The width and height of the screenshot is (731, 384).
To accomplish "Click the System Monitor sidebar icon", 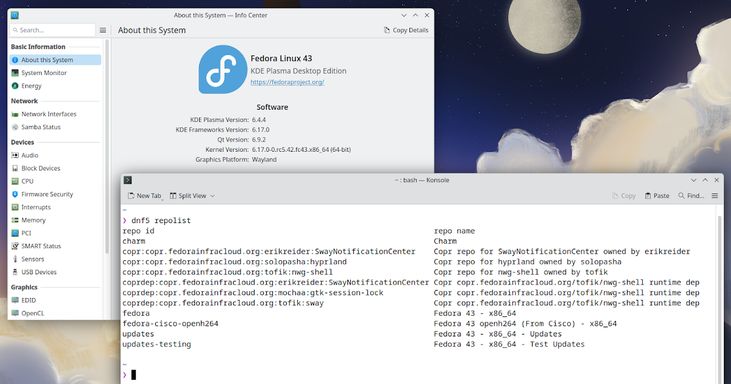I will (x=15, y=73).
